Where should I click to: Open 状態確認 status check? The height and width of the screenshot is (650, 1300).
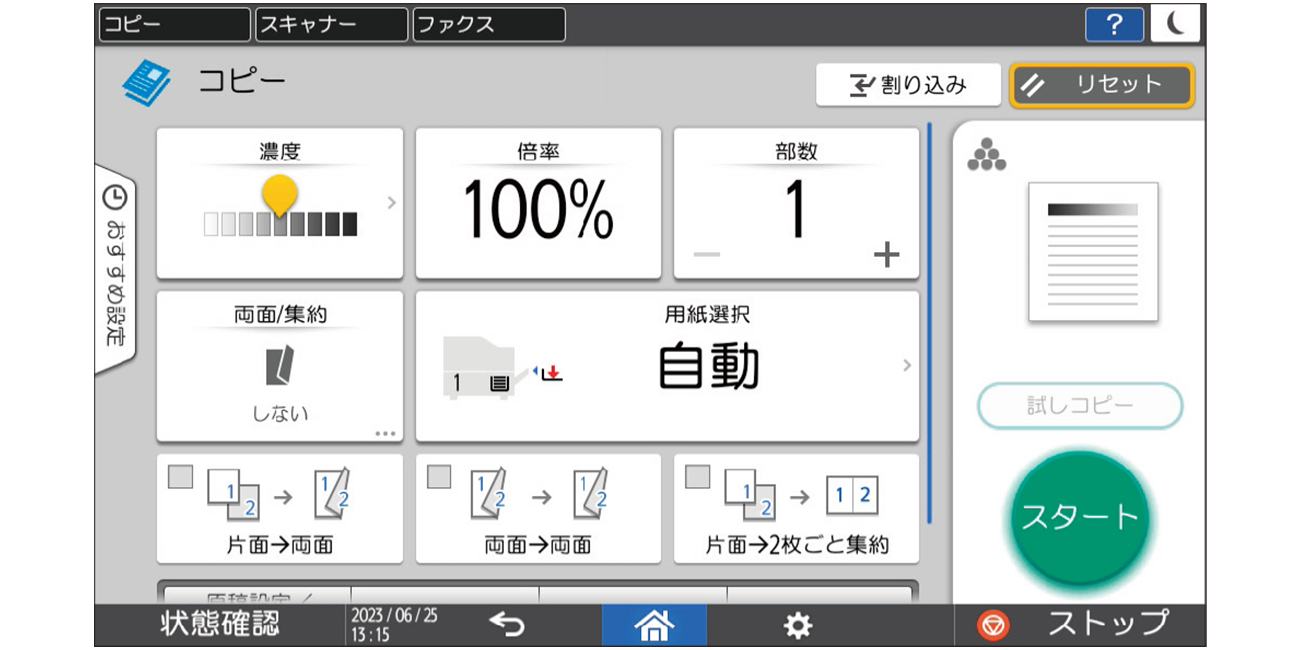[221, 625]
